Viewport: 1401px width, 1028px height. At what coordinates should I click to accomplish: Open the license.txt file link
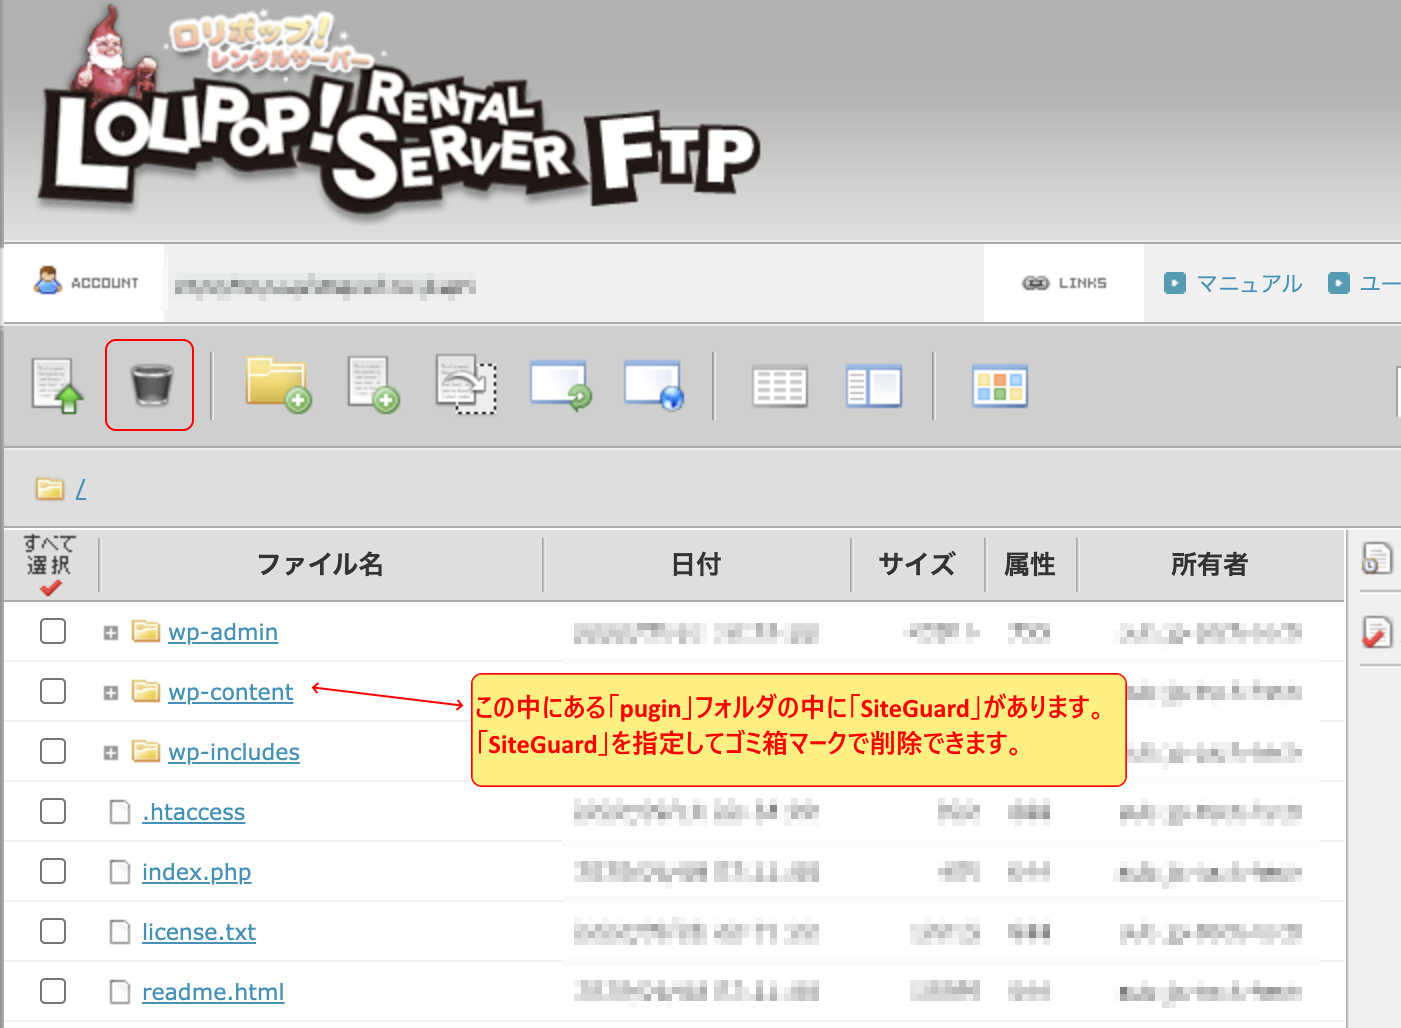point(199,932)
